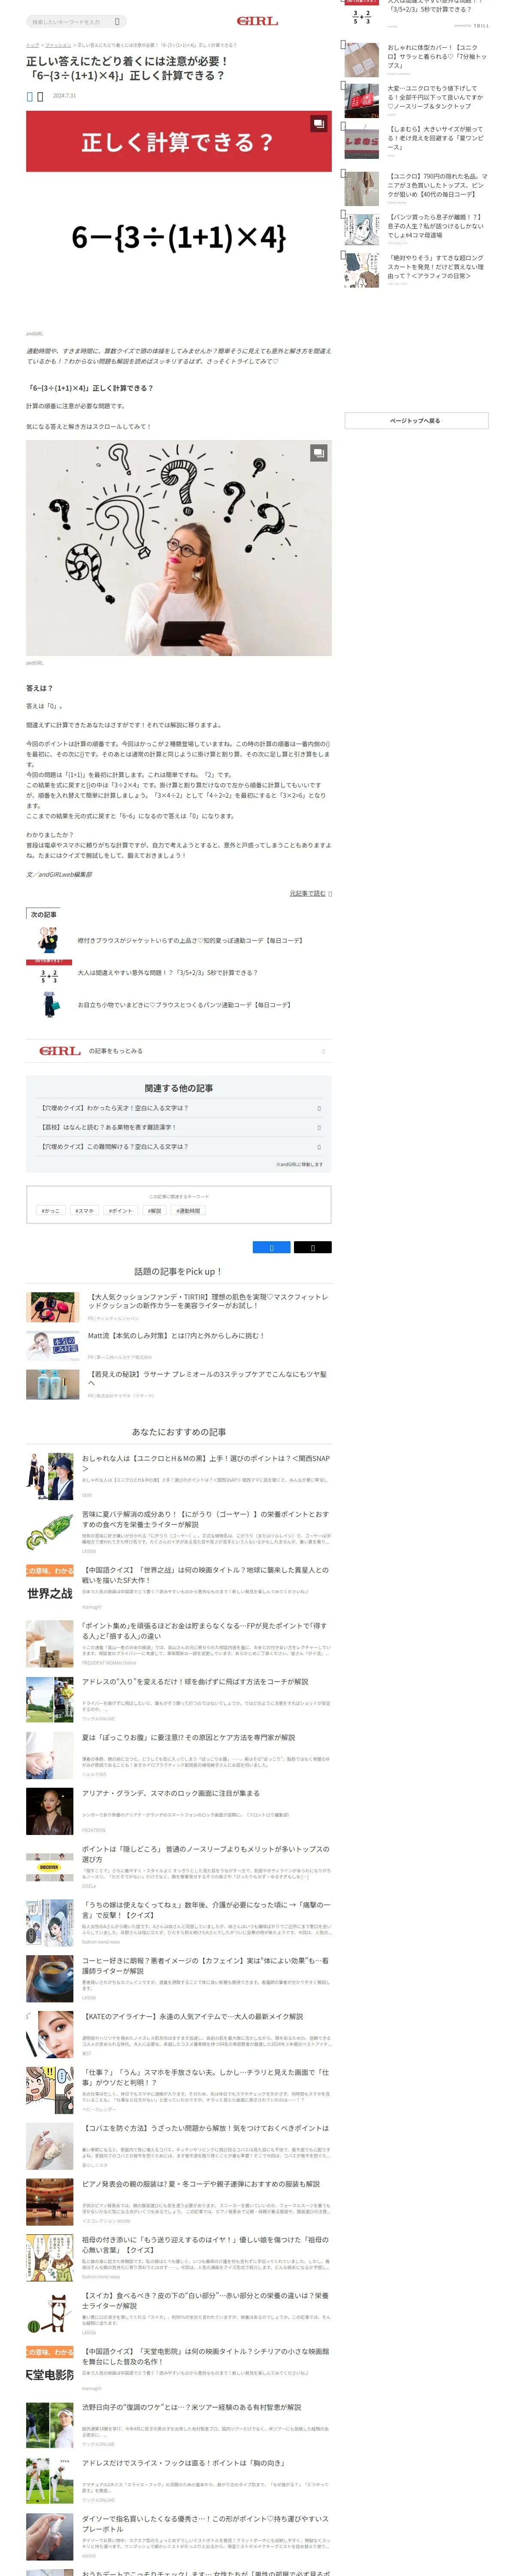515x2576 pixels.
Task: Open recommended article 苦味に夏バテ解消の成分あり！【にがうり】
Action: coord(206,1519)
